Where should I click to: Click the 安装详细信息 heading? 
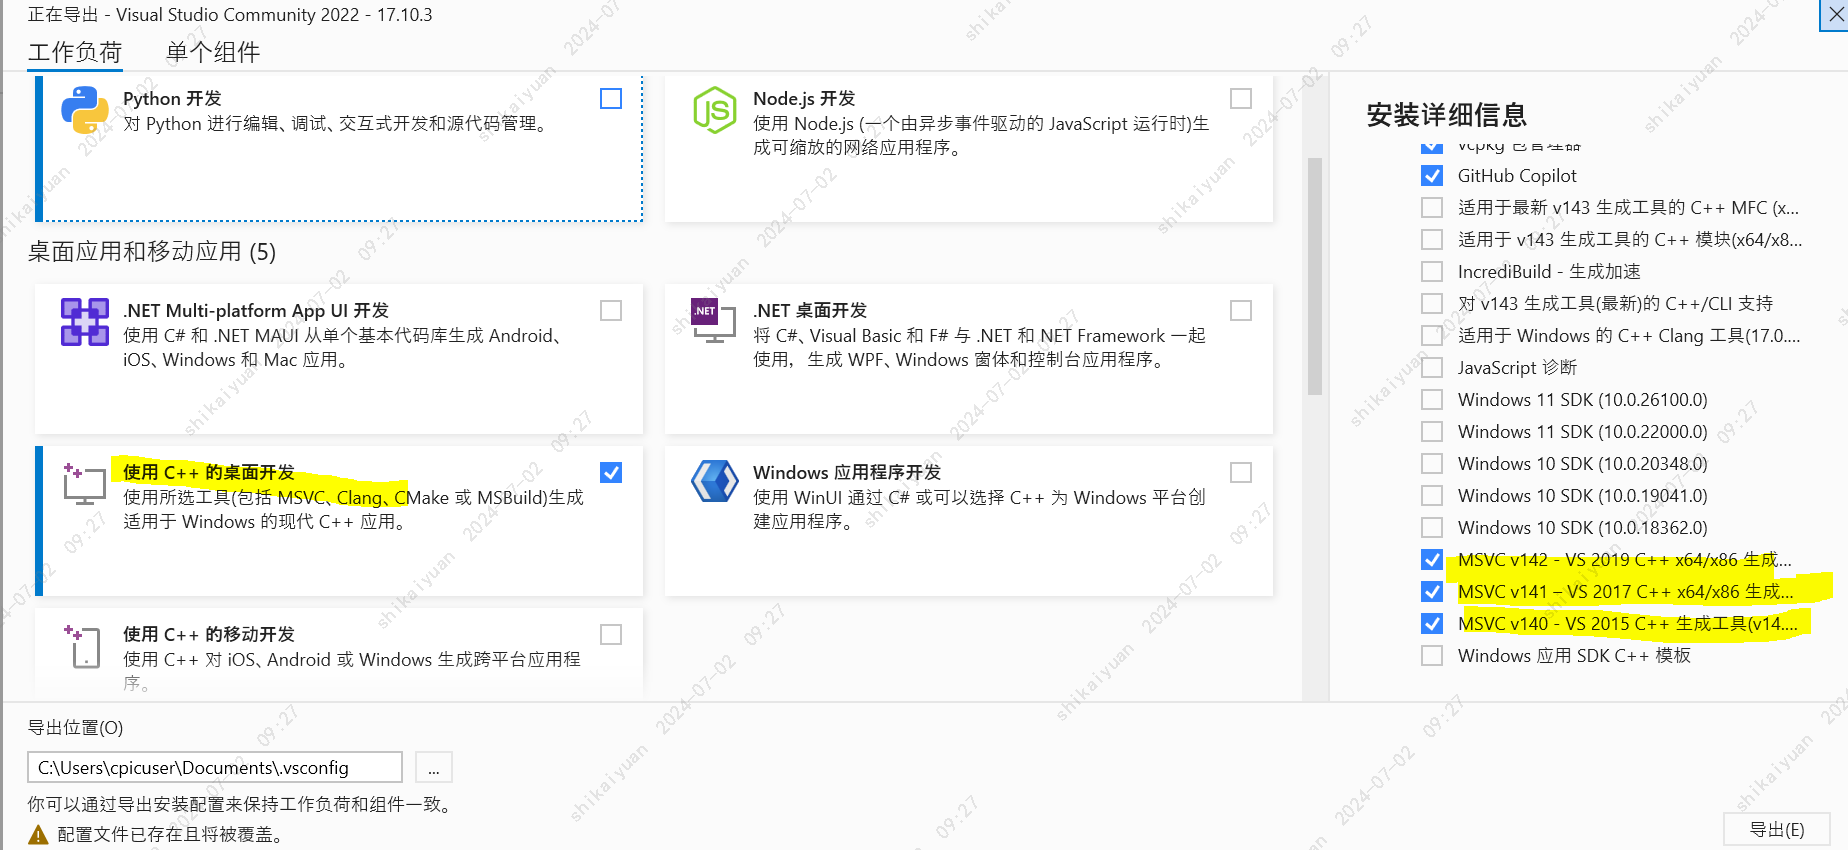click(1447, 115)
